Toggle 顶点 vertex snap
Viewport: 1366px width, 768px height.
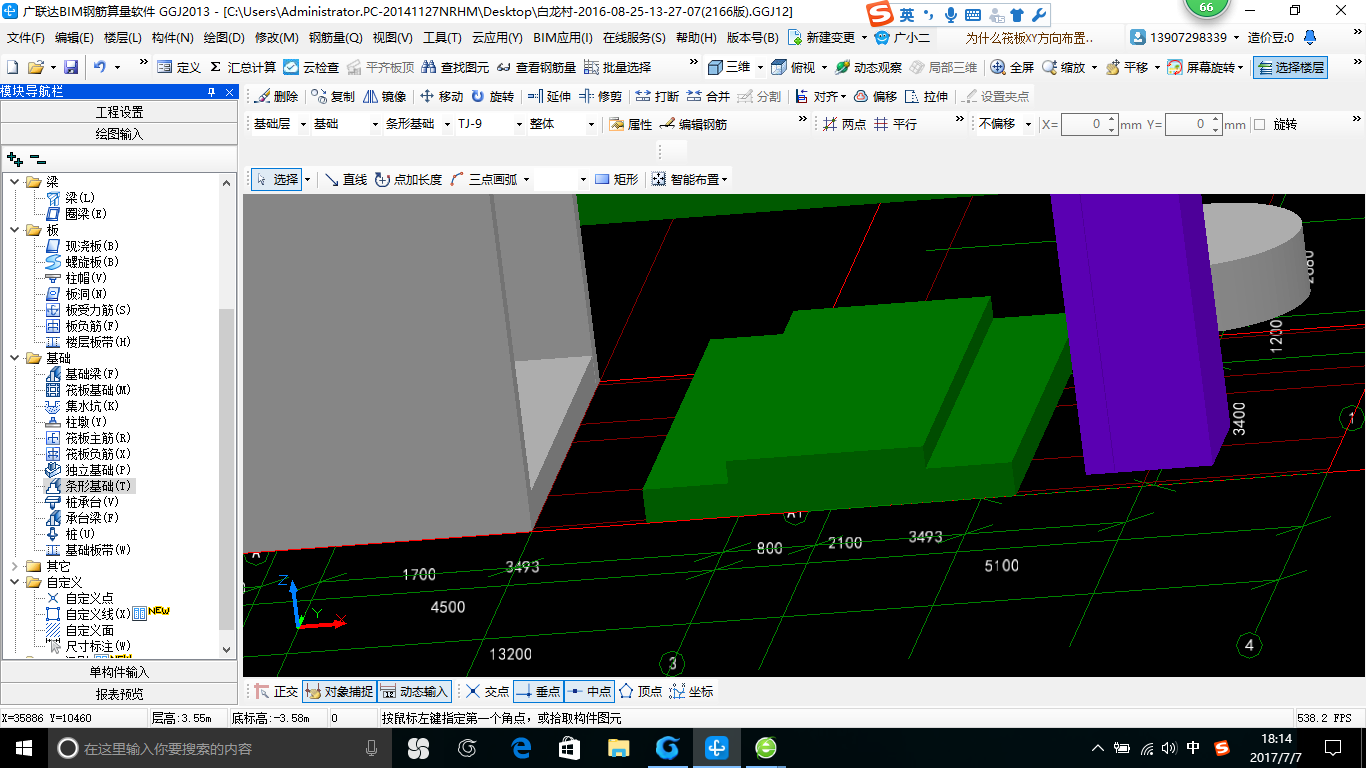pos(640,691)
